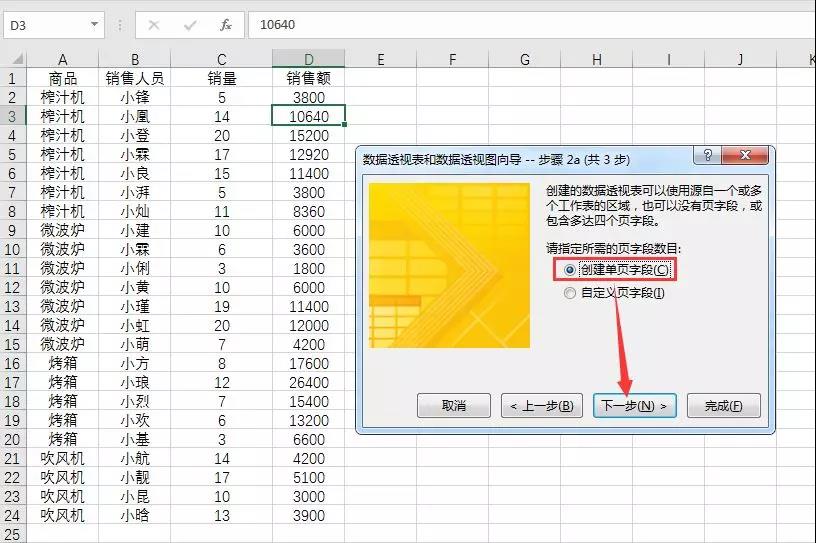The width and height of the screenshot is (816, 543).
Task: Click 吹风机 product cell in row 21
Action: point(62,458)
